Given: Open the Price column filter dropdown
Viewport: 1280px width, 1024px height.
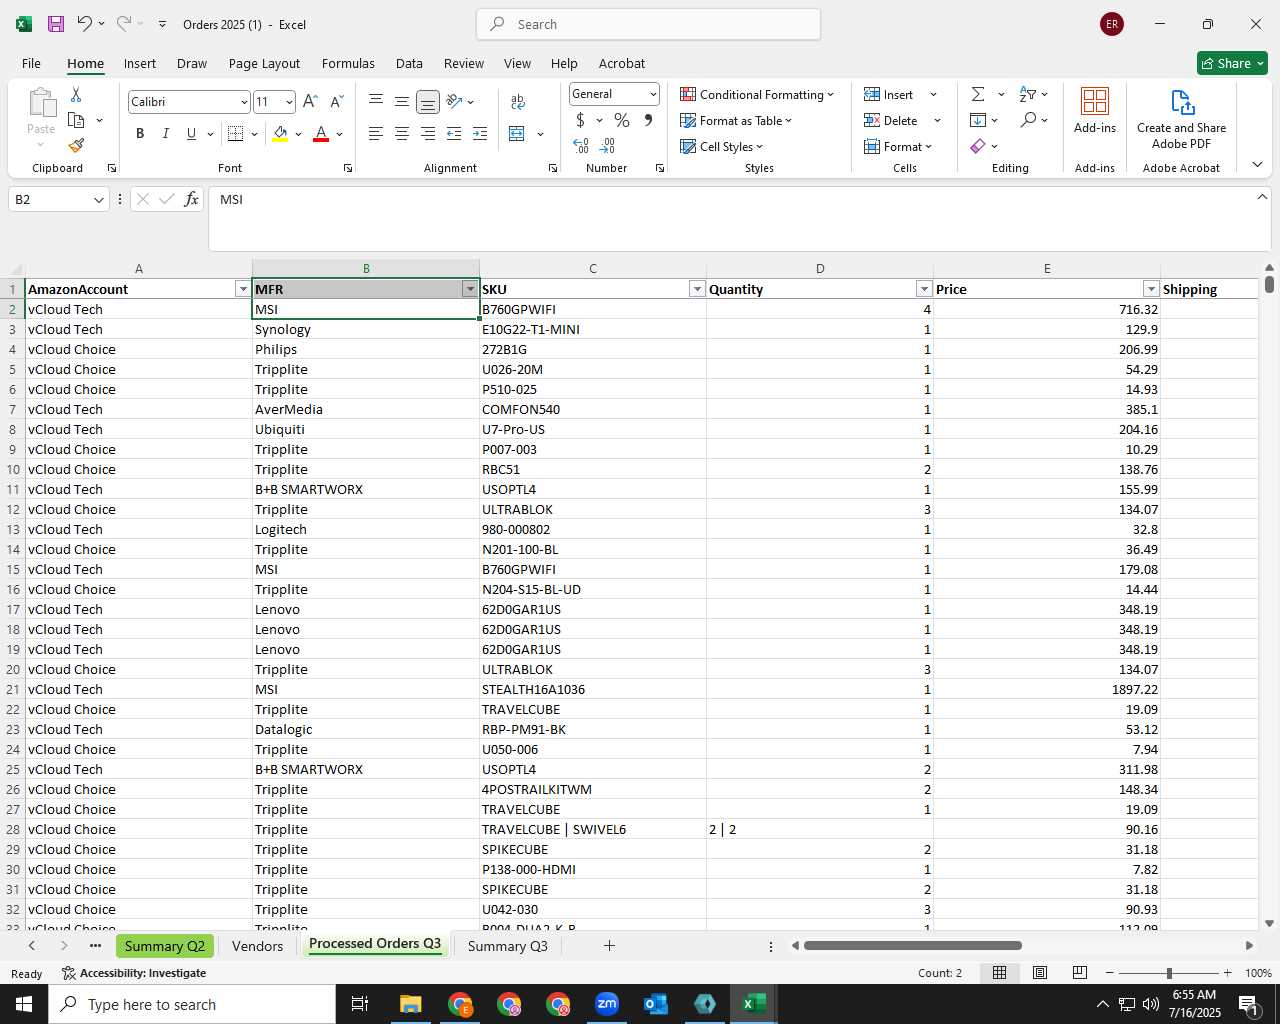Looking at the screenshot, I should pyautogui.click(x=1151, y=289).
